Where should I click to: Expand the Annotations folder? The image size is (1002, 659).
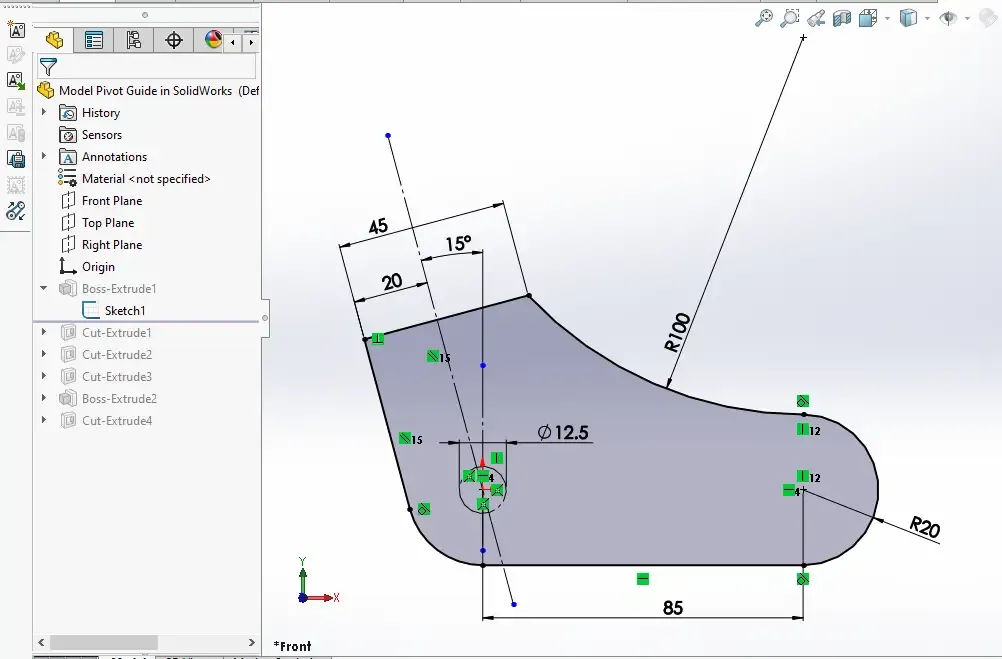tap(44, 156)
